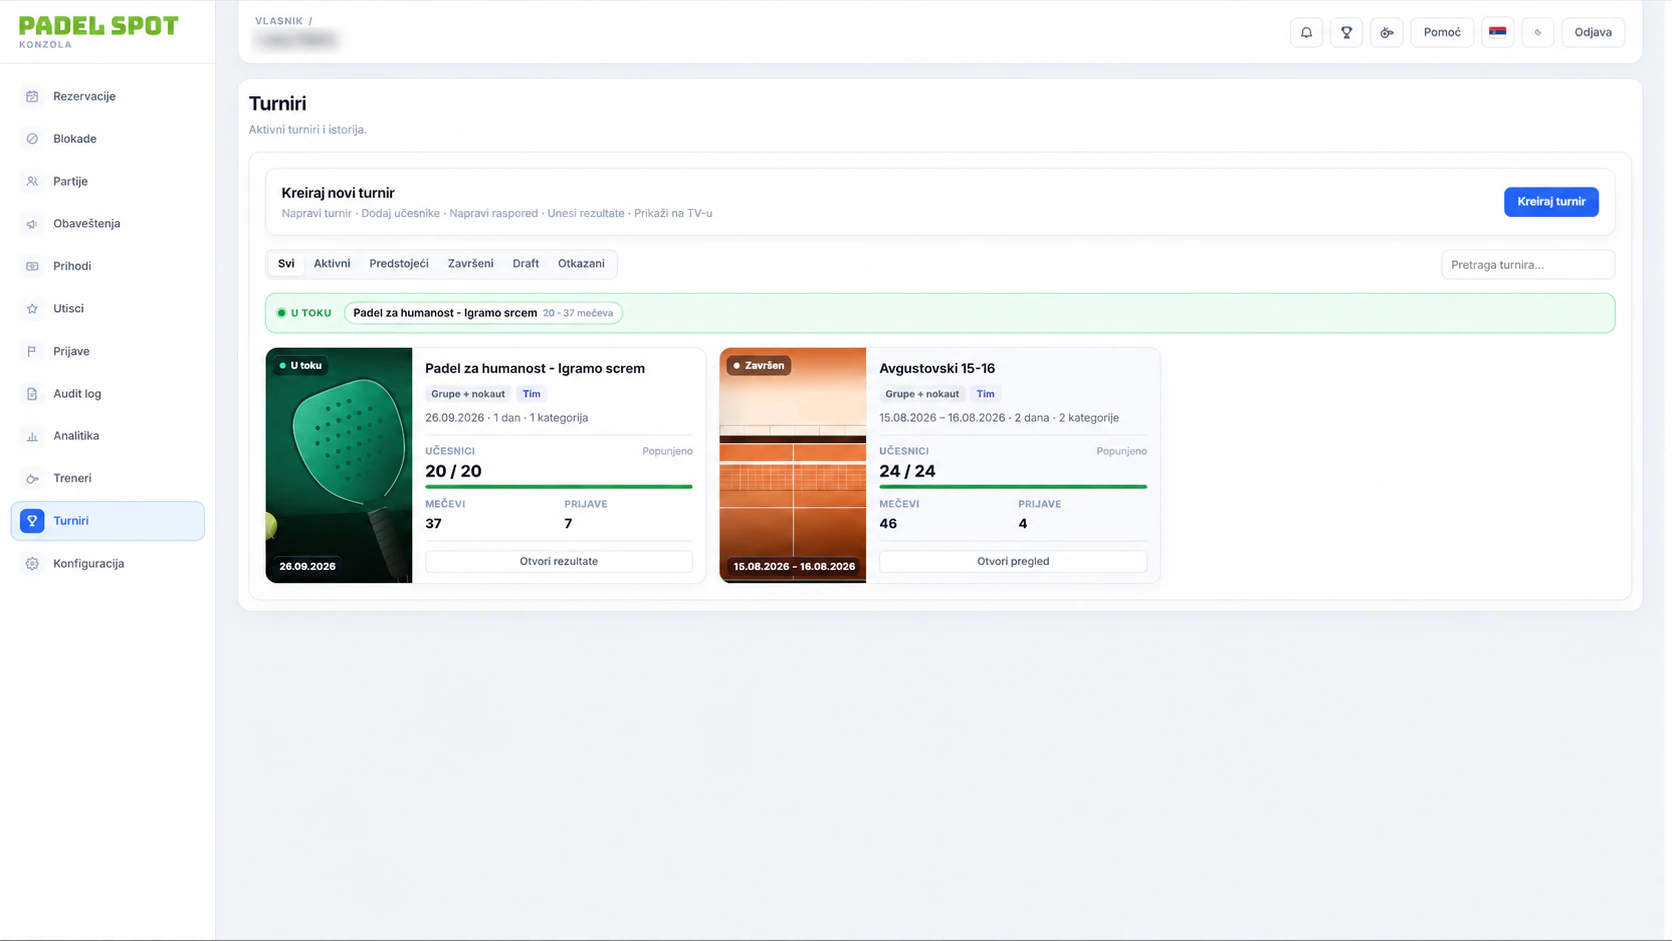This screenshot has height=941, width=1672.
Task: Open Utisci reviews in sidebar
Action: [108, 309]
